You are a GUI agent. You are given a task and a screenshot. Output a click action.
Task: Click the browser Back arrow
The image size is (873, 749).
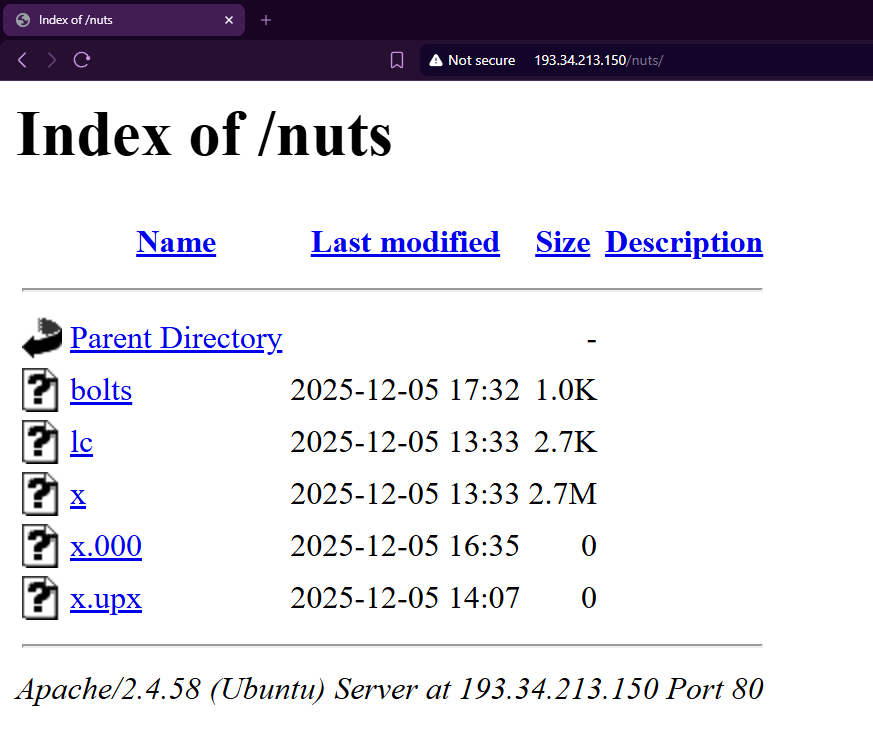(x=22, y=60)
